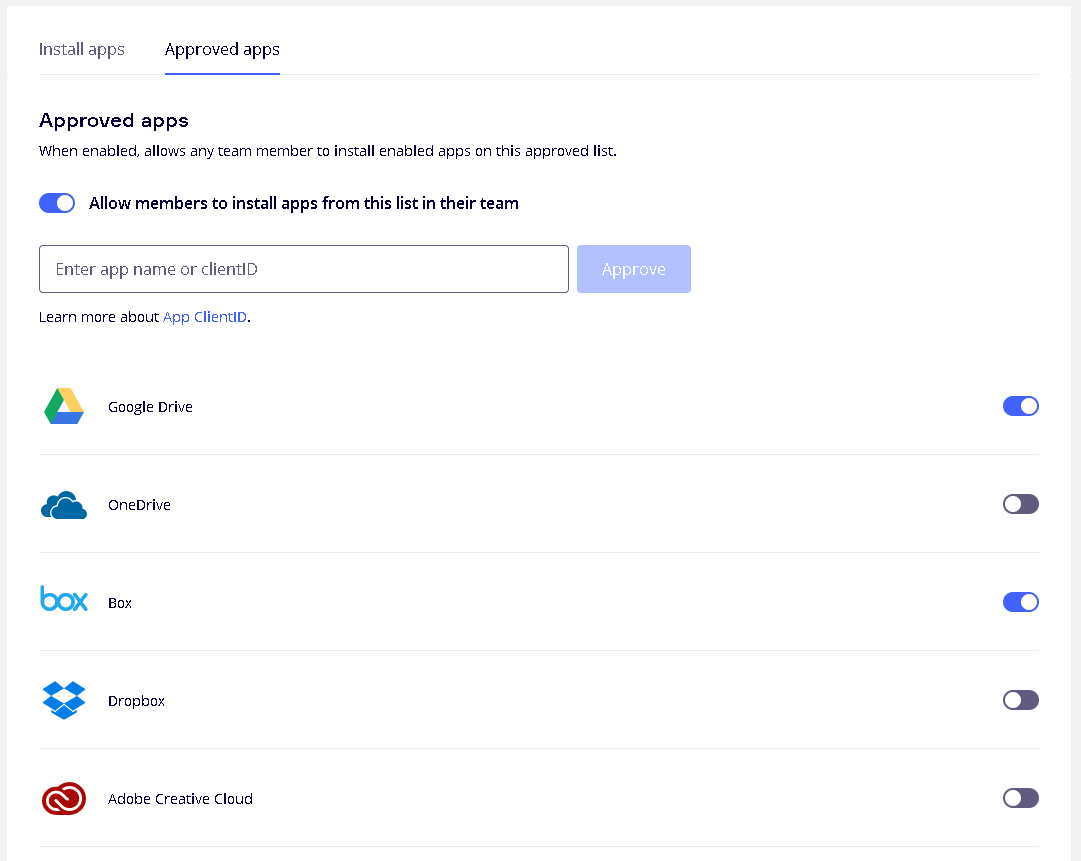Turn off the Box app toggle

[x=1020, y=602]
